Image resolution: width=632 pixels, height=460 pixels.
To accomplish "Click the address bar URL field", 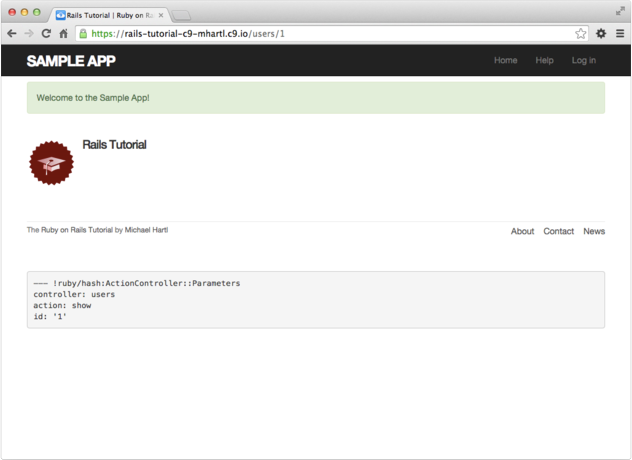I will coord(330,33).
